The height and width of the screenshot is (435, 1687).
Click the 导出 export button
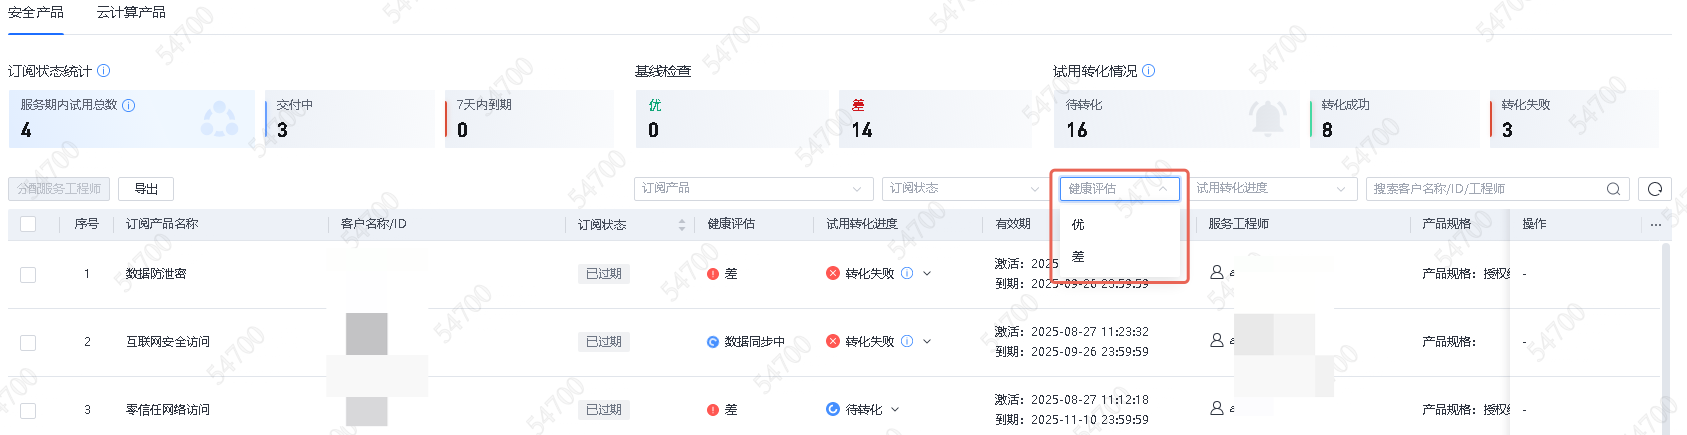(146, 189)
